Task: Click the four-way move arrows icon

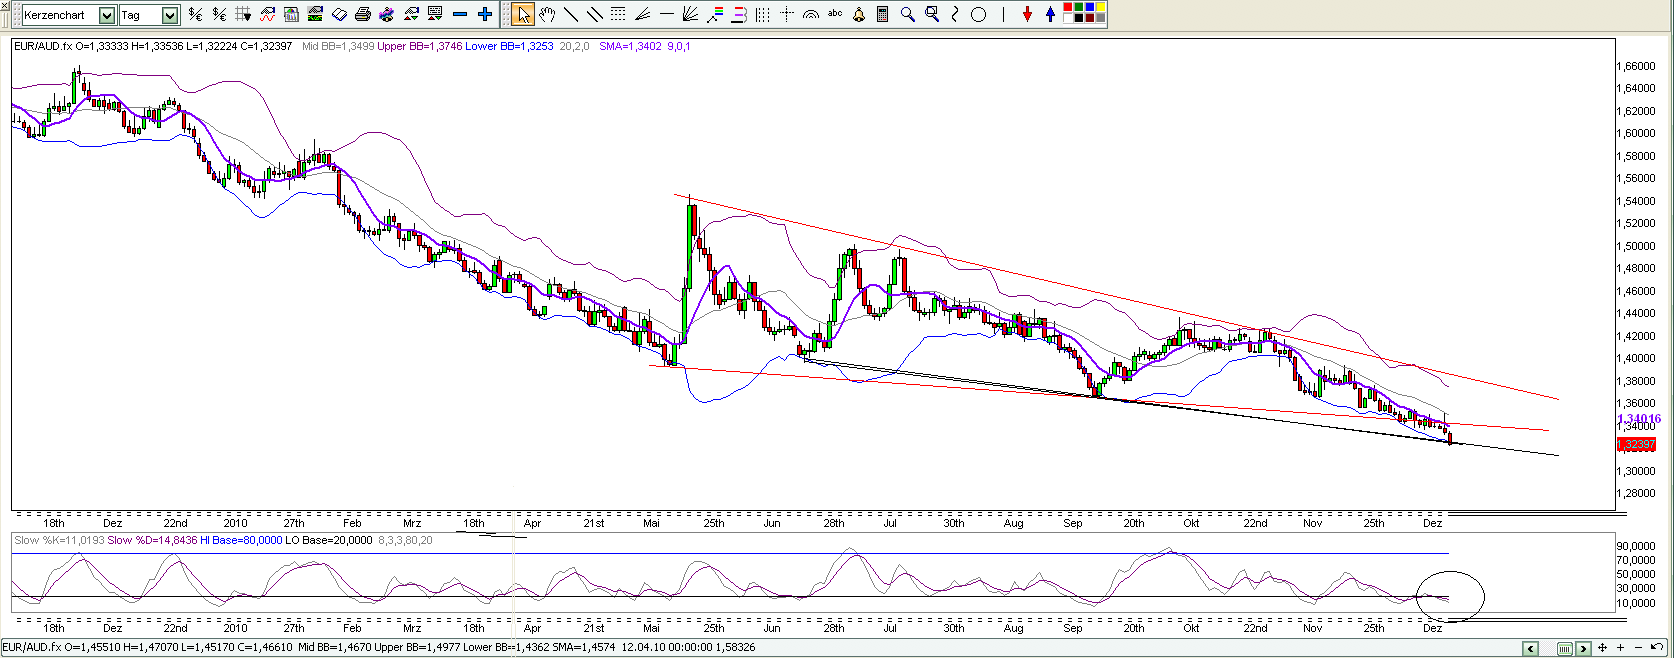Action: click(1602, 648)
